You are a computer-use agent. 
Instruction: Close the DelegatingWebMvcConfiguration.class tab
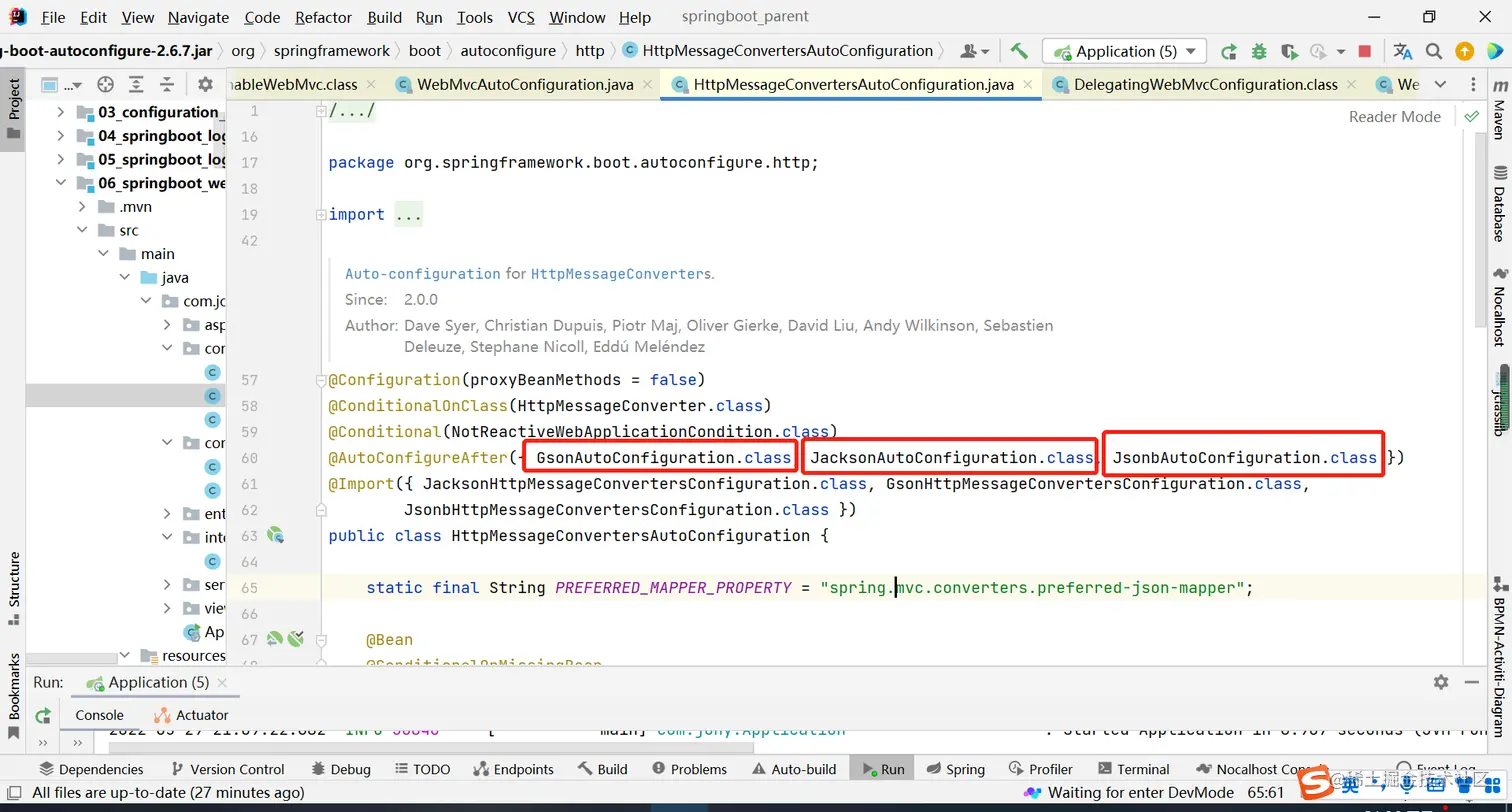click(1352, 85)
